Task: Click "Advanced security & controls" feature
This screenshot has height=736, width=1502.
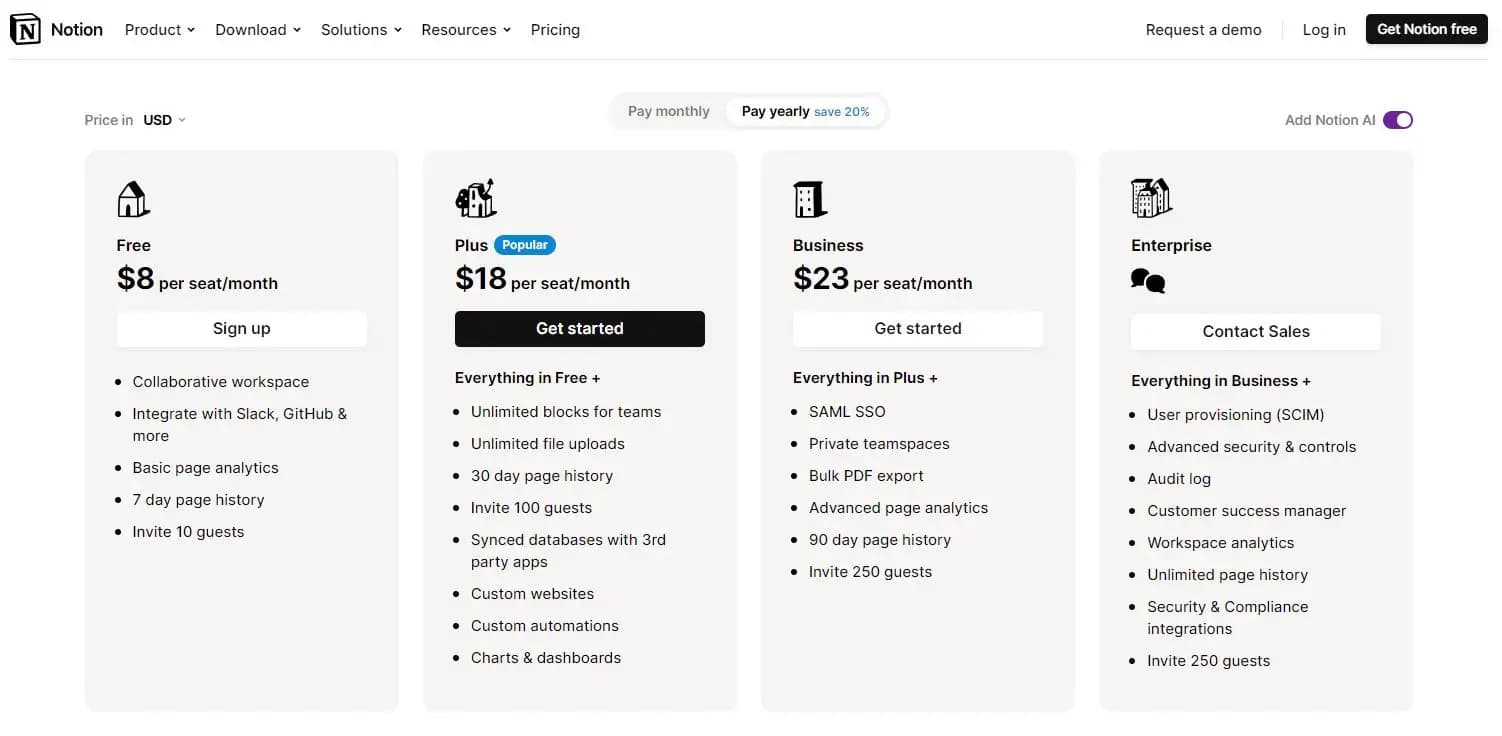Action: (1252, 447)
